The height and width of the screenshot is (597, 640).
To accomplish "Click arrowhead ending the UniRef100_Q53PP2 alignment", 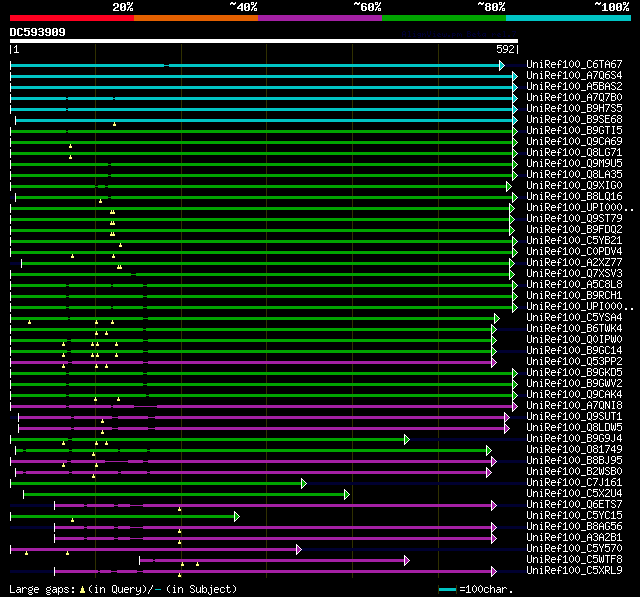I will point(494,362).
